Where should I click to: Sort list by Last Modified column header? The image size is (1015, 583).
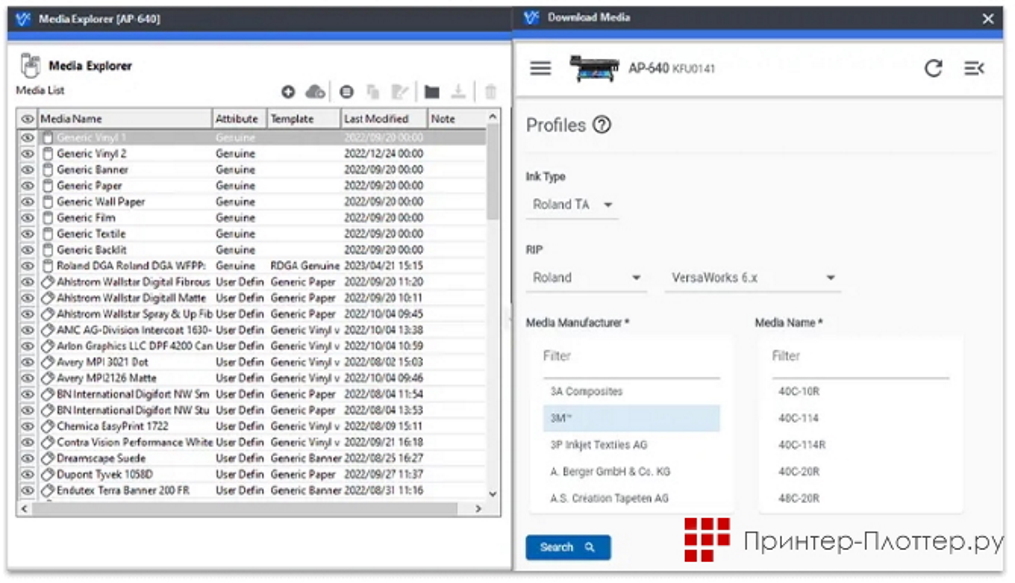tap(384, 118)
